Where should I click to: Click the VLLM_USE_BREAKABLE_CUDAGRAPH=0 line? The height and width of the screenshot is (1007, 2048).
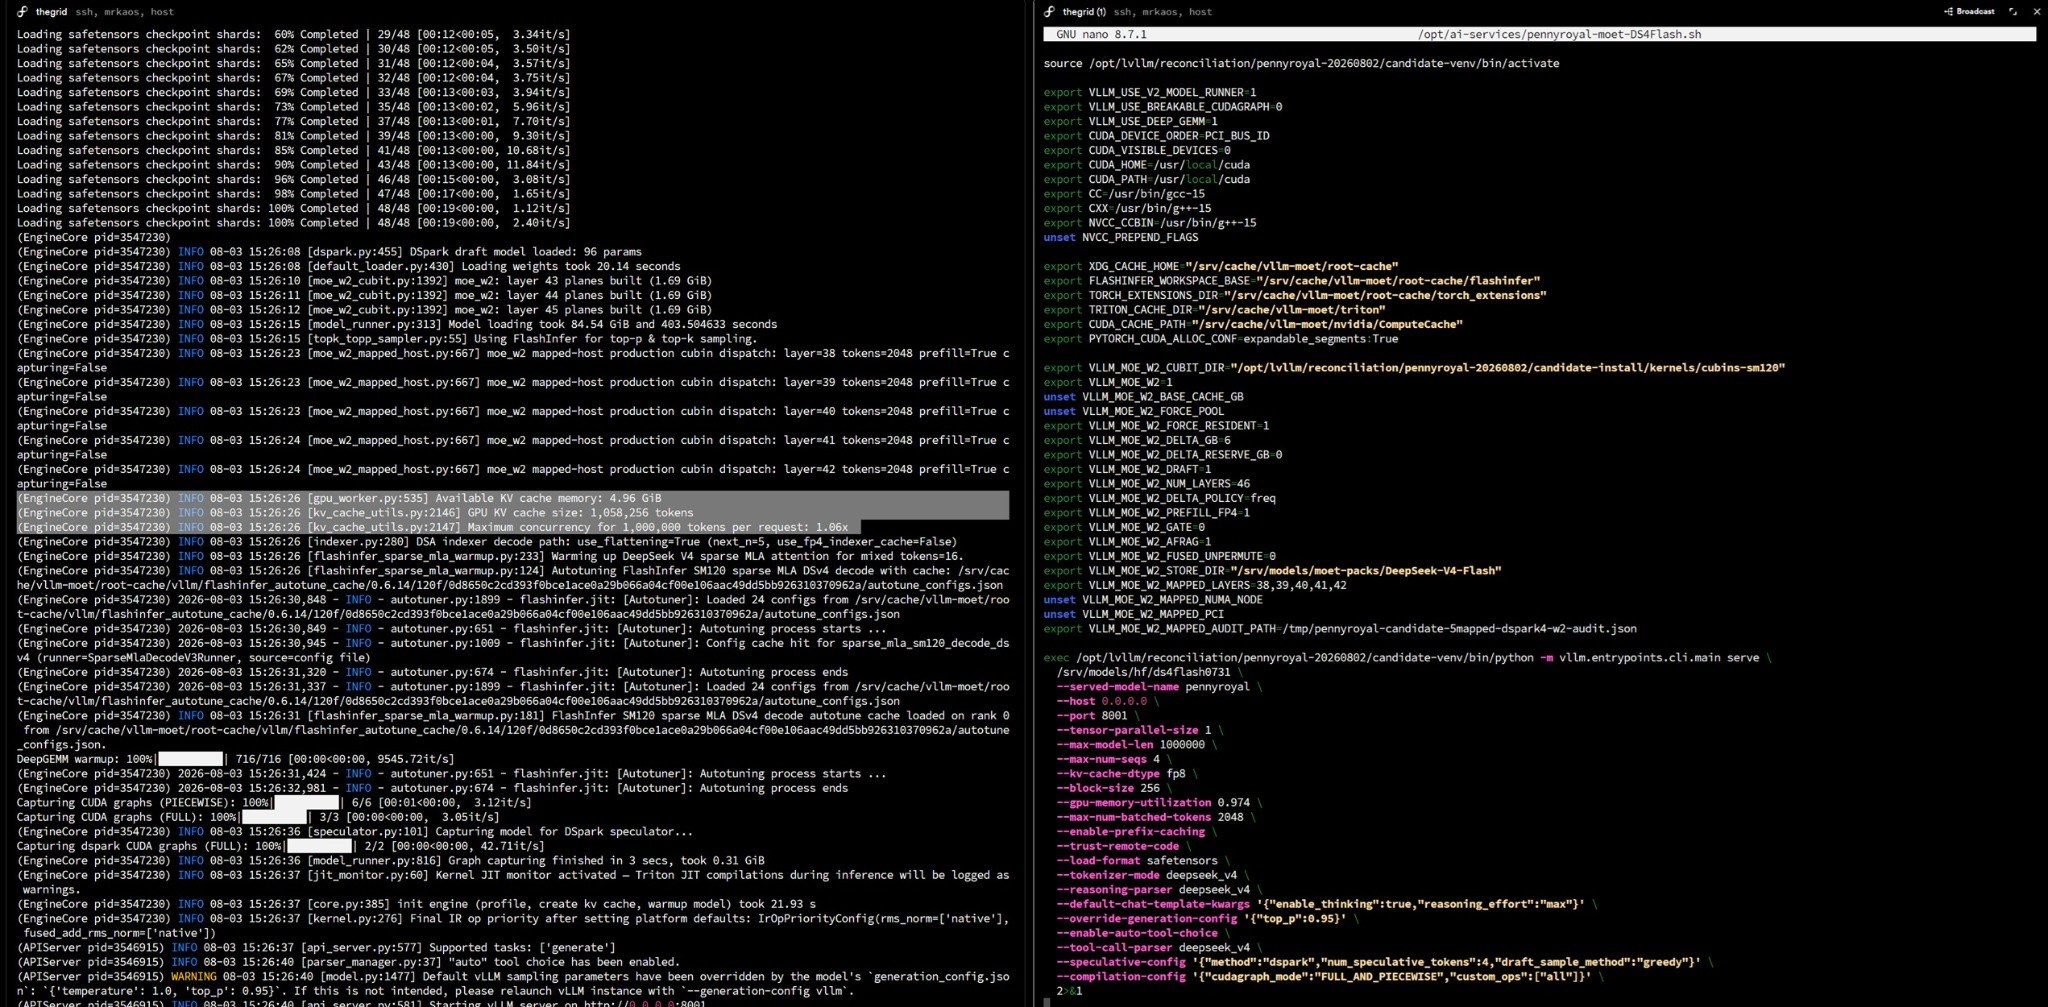coord(1163,107)
